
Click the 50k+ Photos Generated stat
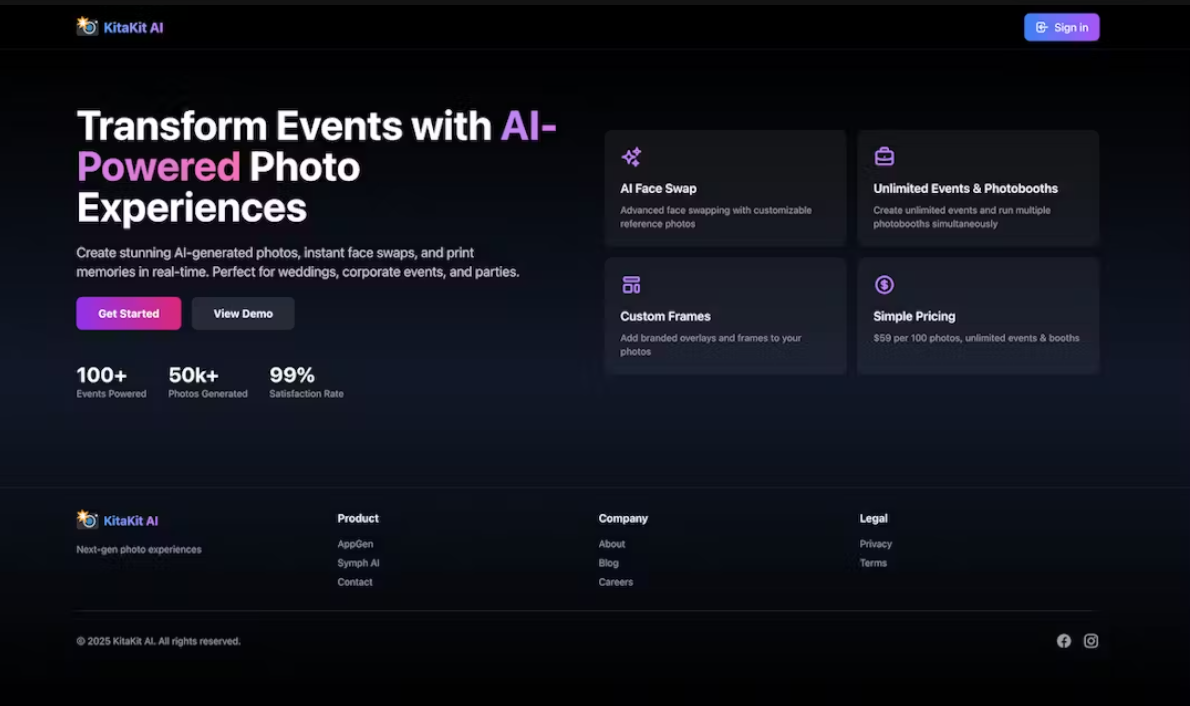tap(208, 382)
